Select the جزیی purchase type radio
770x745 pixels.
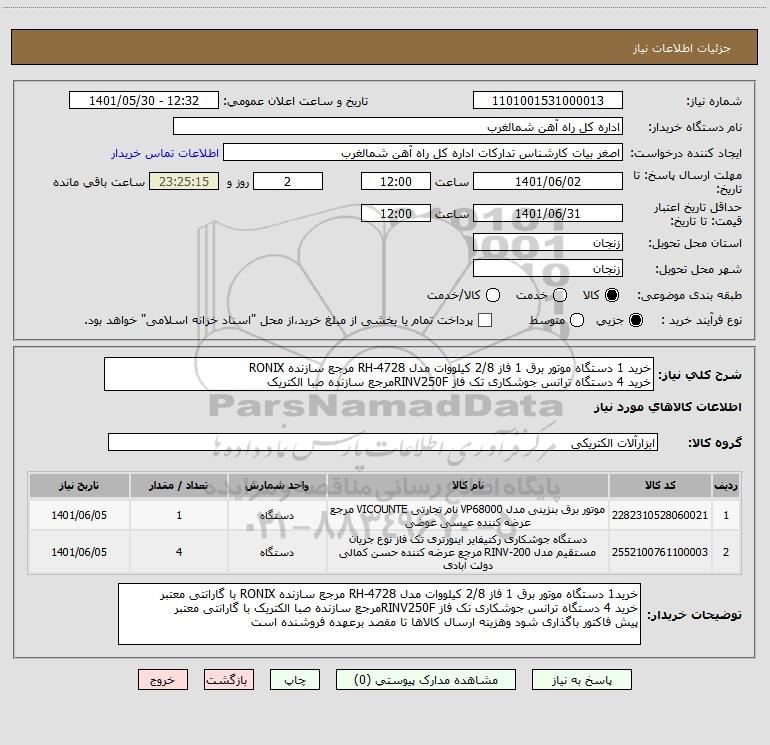point(635,320)
